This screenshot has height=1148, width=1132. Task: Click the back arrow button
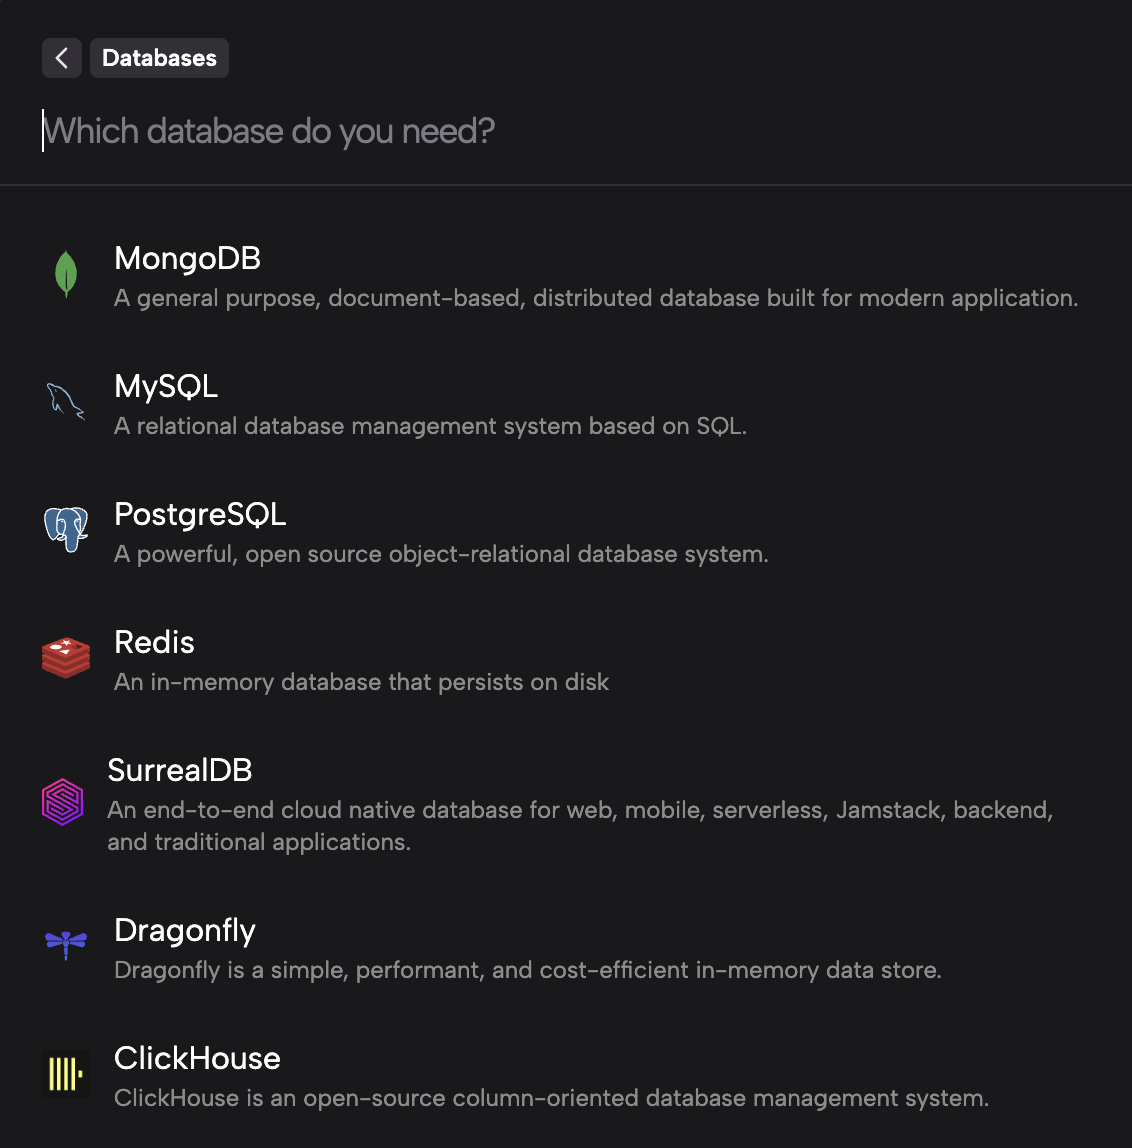point(61,58)
